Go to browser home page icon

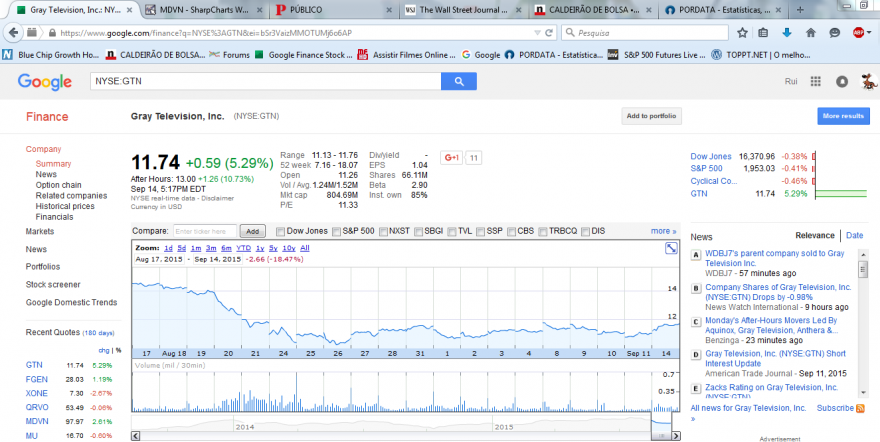(x=810, y=33)
